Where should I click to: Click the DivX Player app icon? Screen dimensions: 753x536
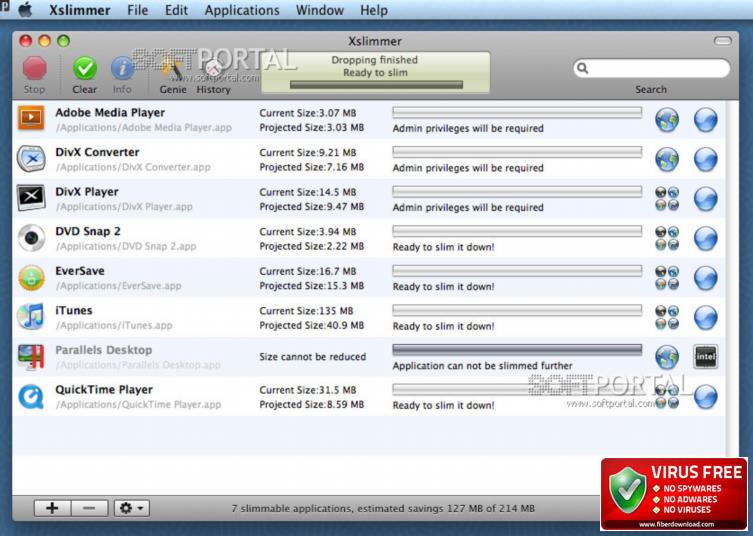[31, 198]
